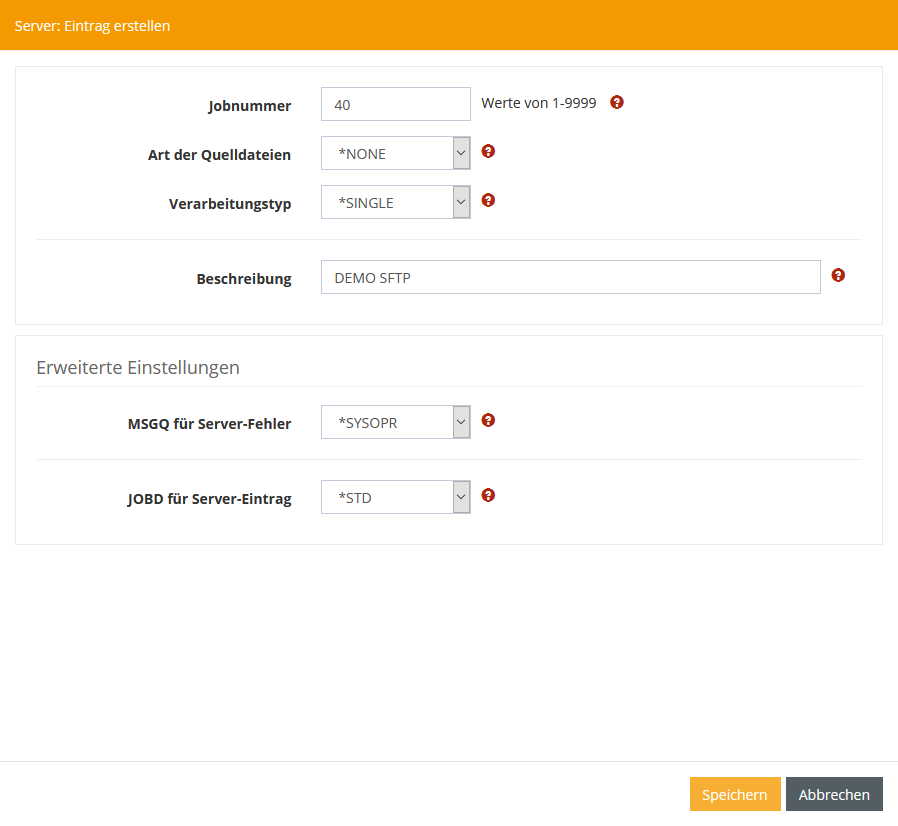This screenshot has width=898, height=826.
Task: Show help tooltip for Verarbeitungstyp
Action: coord(488,200)
